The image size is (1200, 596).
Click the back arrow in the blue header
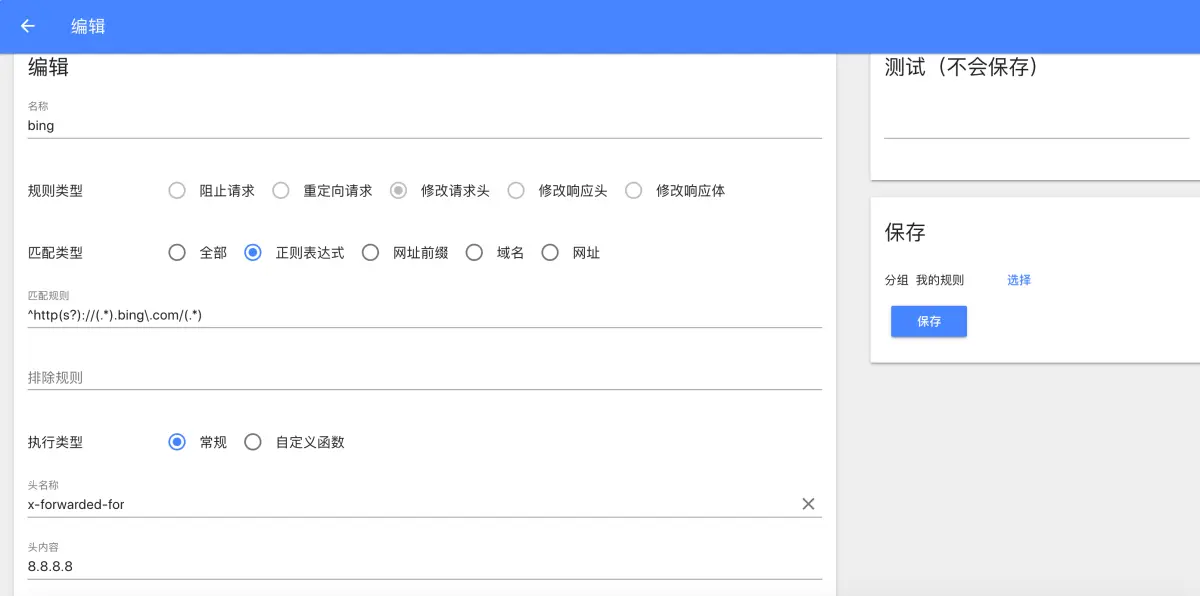coord(27,26)
